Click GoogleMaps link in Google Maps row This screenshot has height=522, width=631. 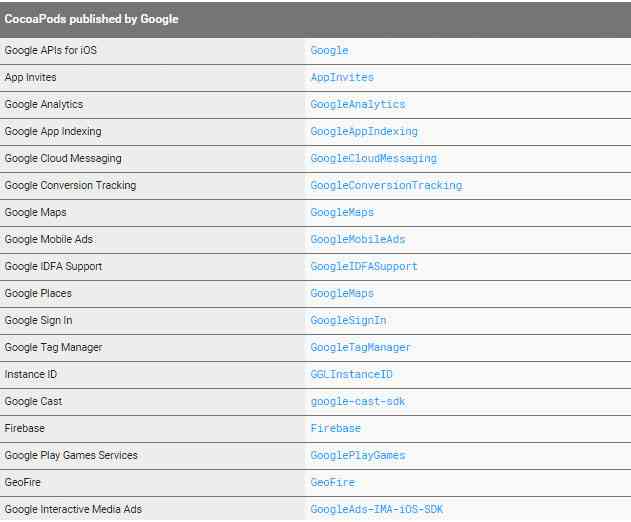coord(342,213)
